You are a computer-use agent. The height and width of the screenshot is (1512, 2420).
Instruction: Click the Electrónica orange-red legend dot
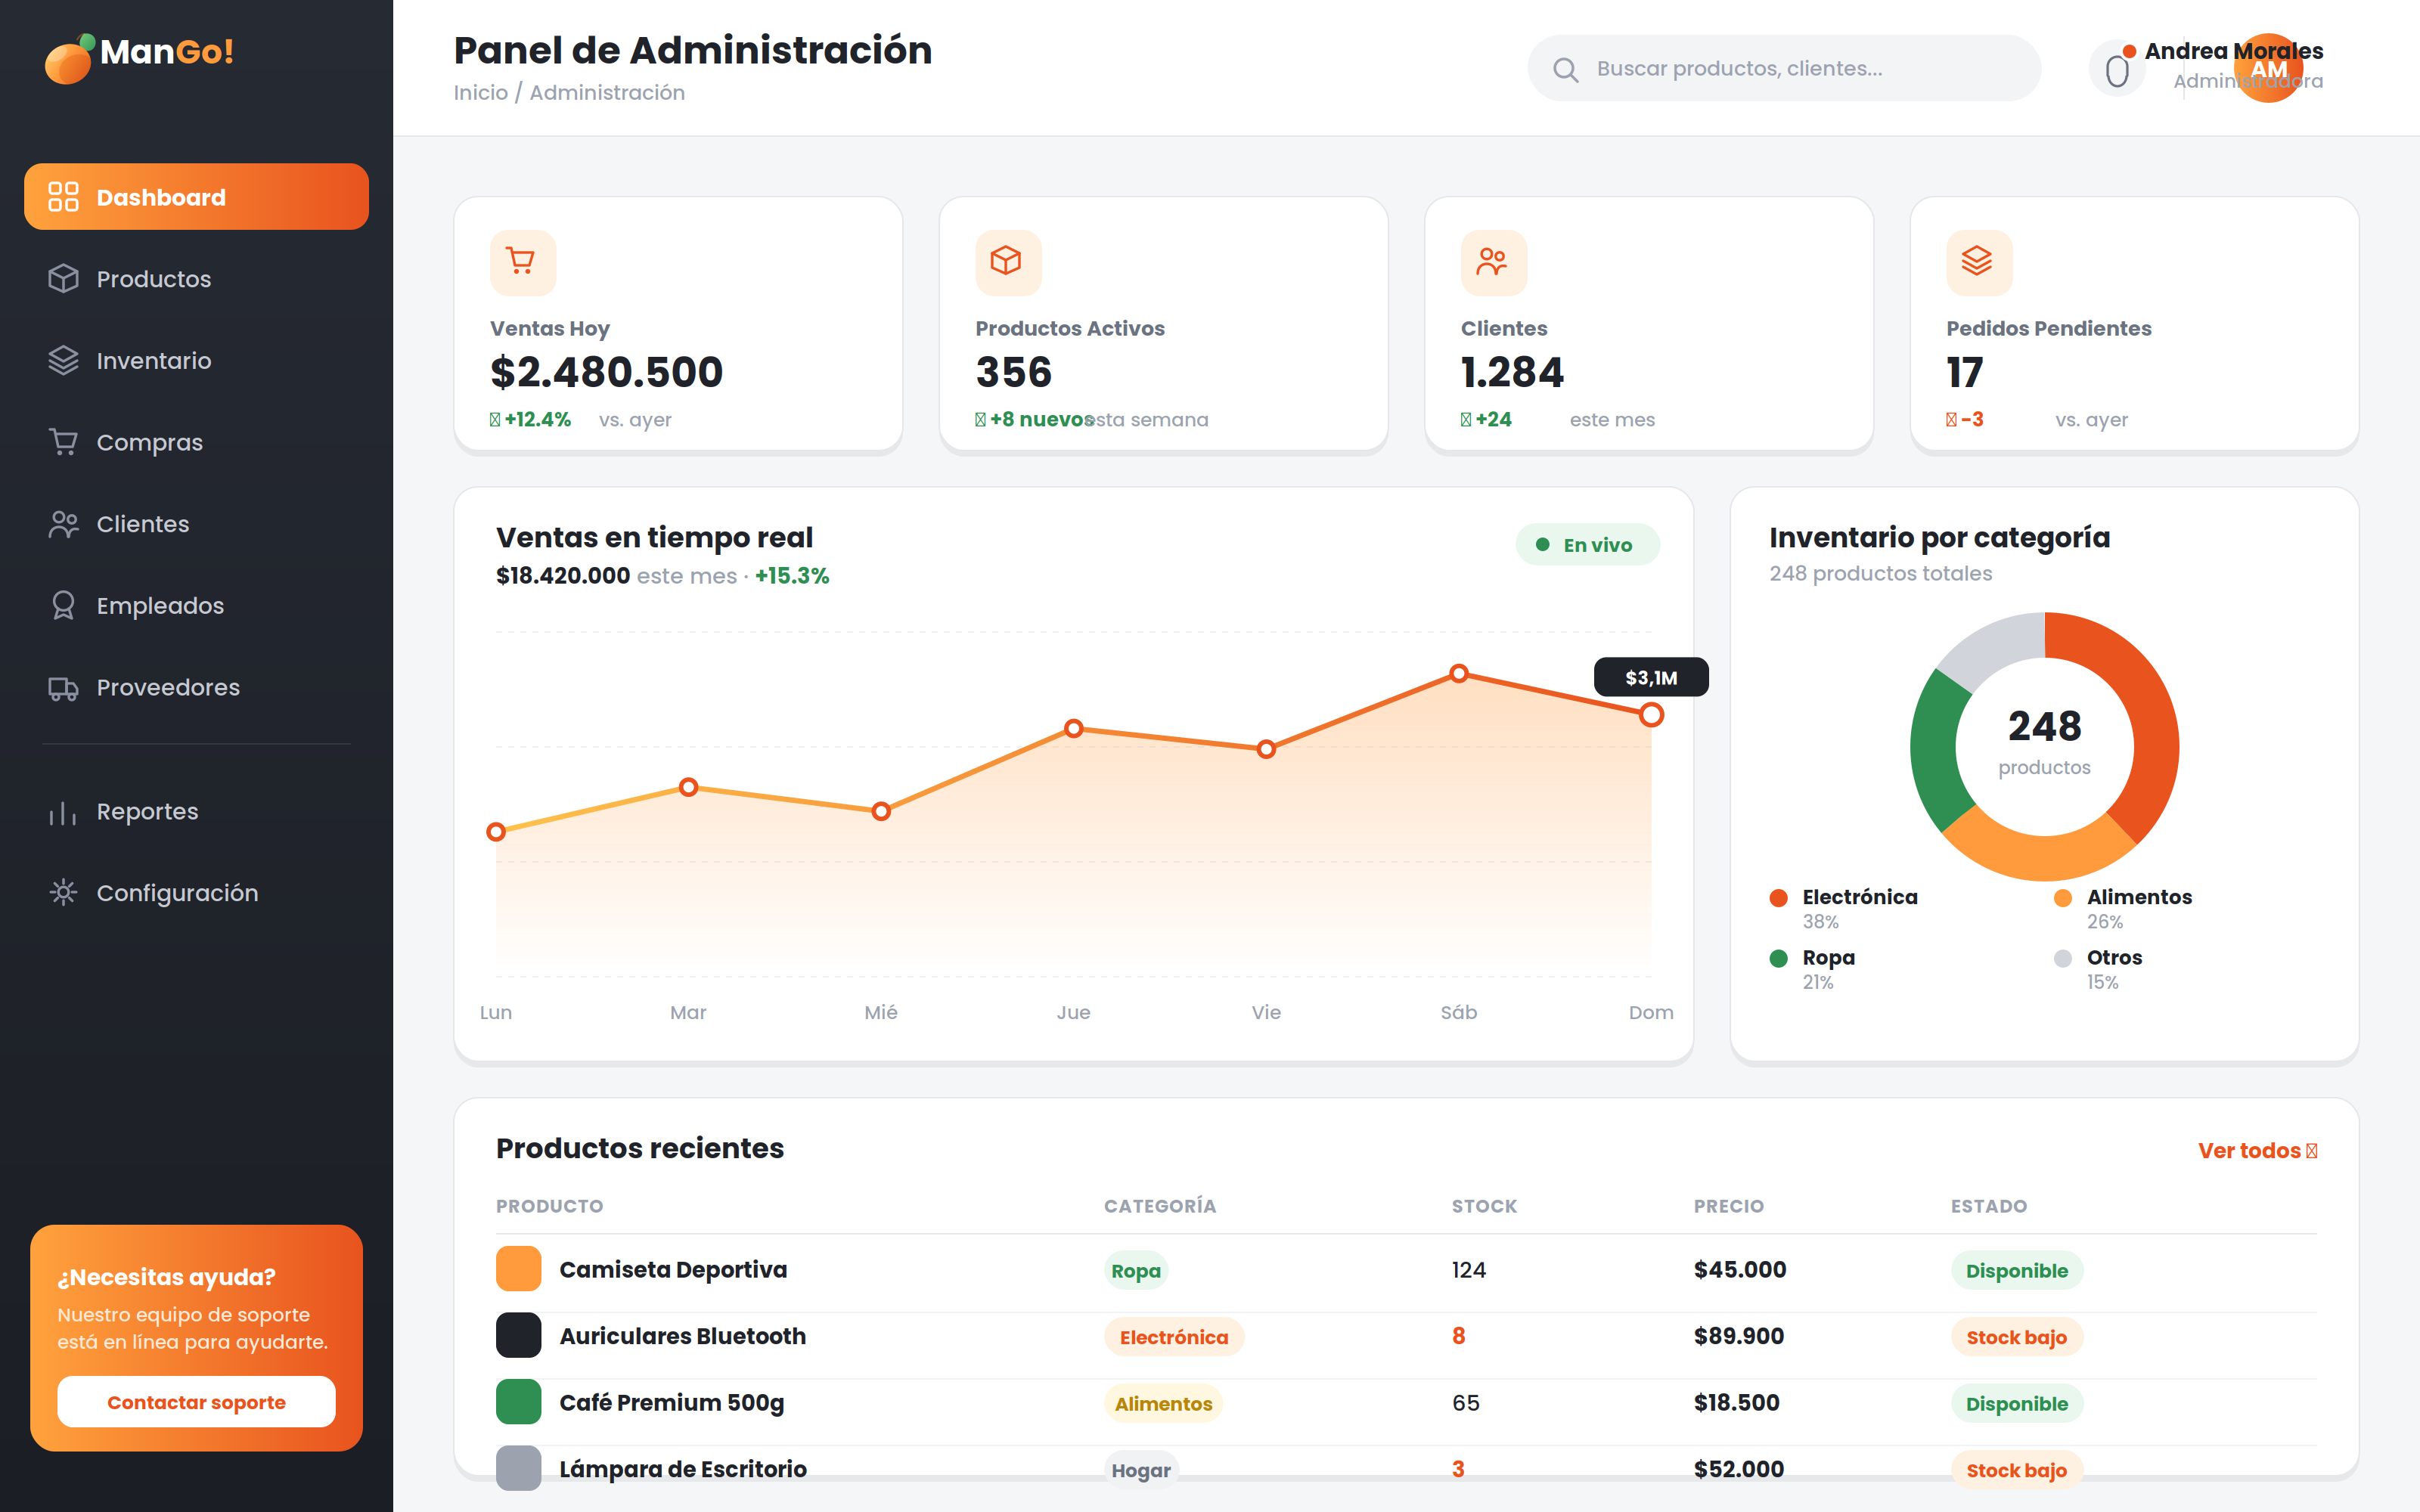1778,898
